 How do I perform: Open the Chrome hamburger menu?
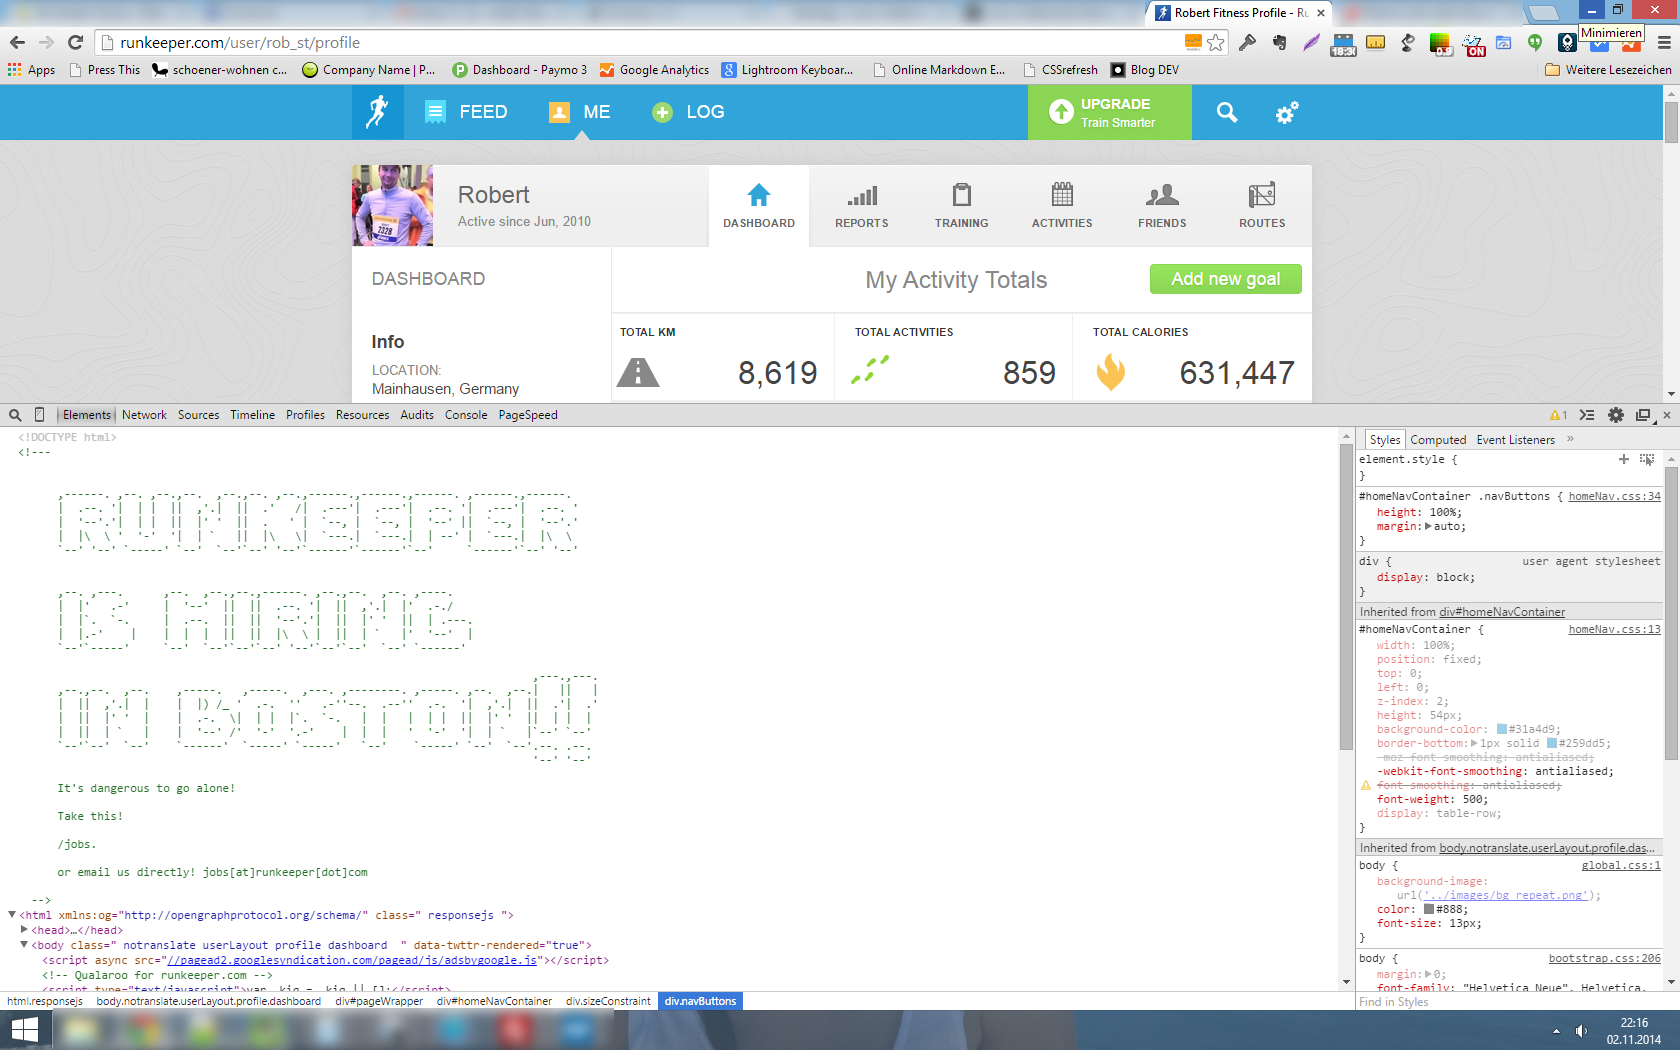1664,42
